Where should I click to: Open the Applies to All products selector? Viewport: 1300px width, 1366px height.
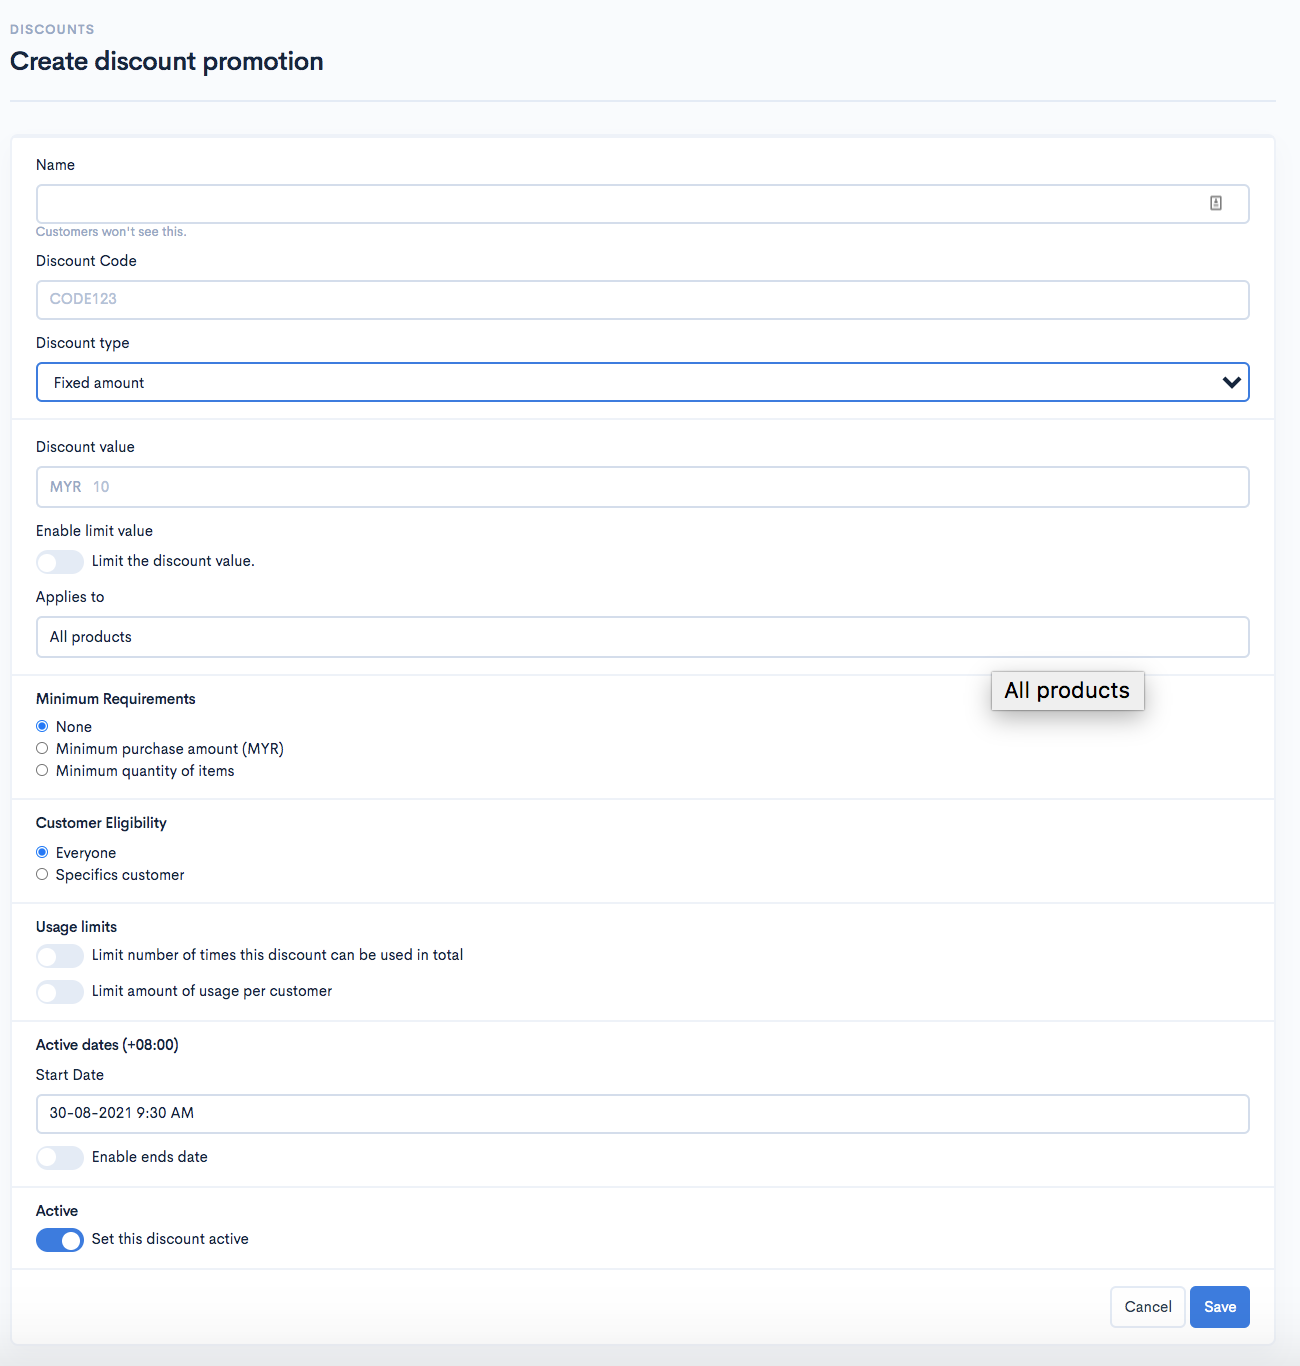[x=642, y=637]
